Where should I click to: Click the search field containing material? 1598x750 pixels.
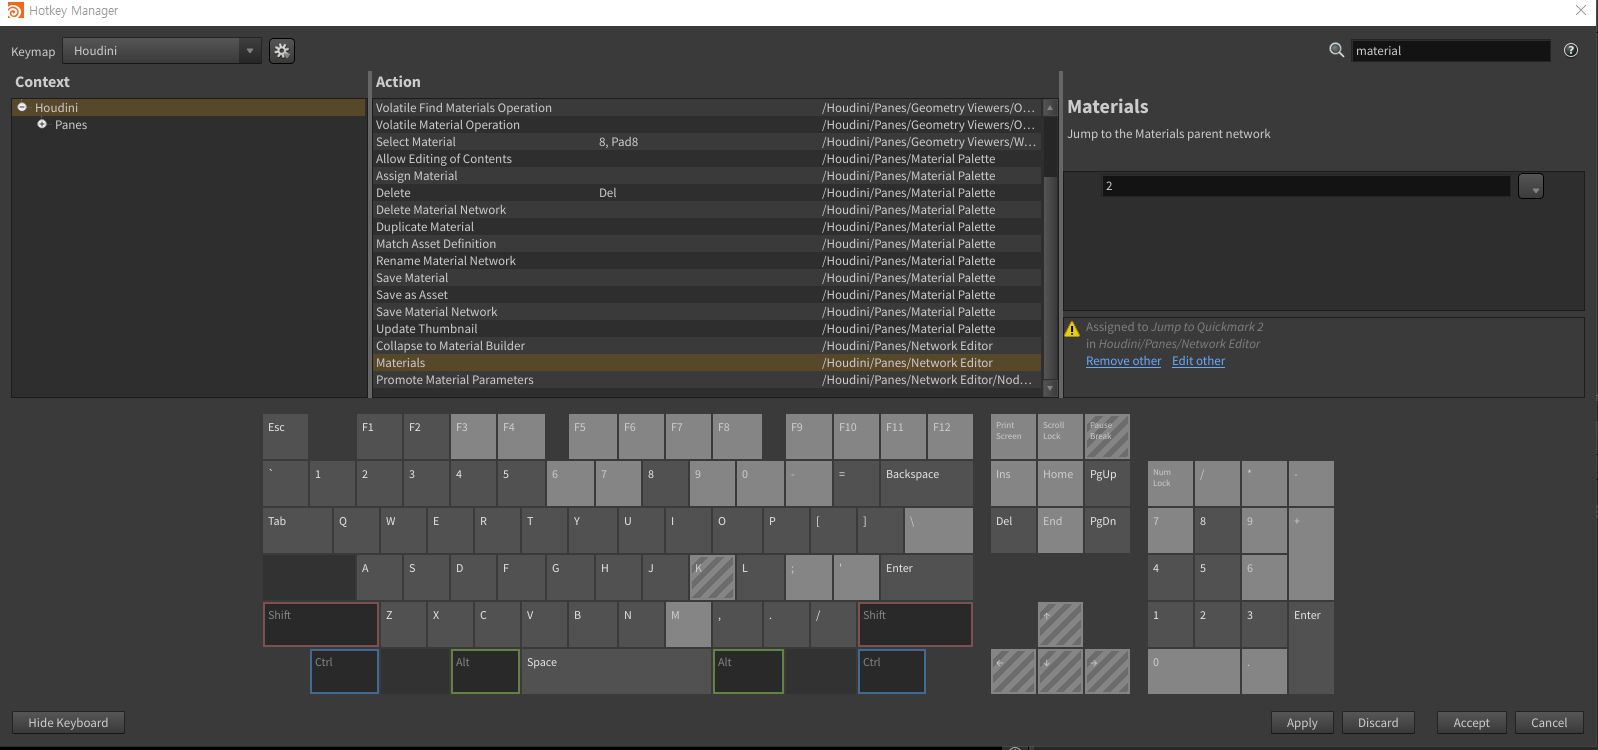[1451, 51]
